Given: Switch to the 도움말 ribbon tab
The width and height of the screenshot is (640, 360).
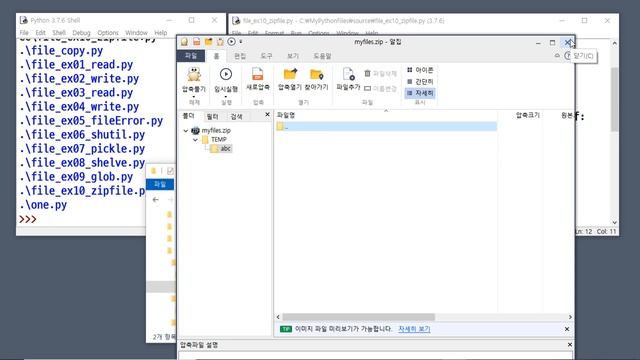Looking at the screenshot, I should pos(322,56).
